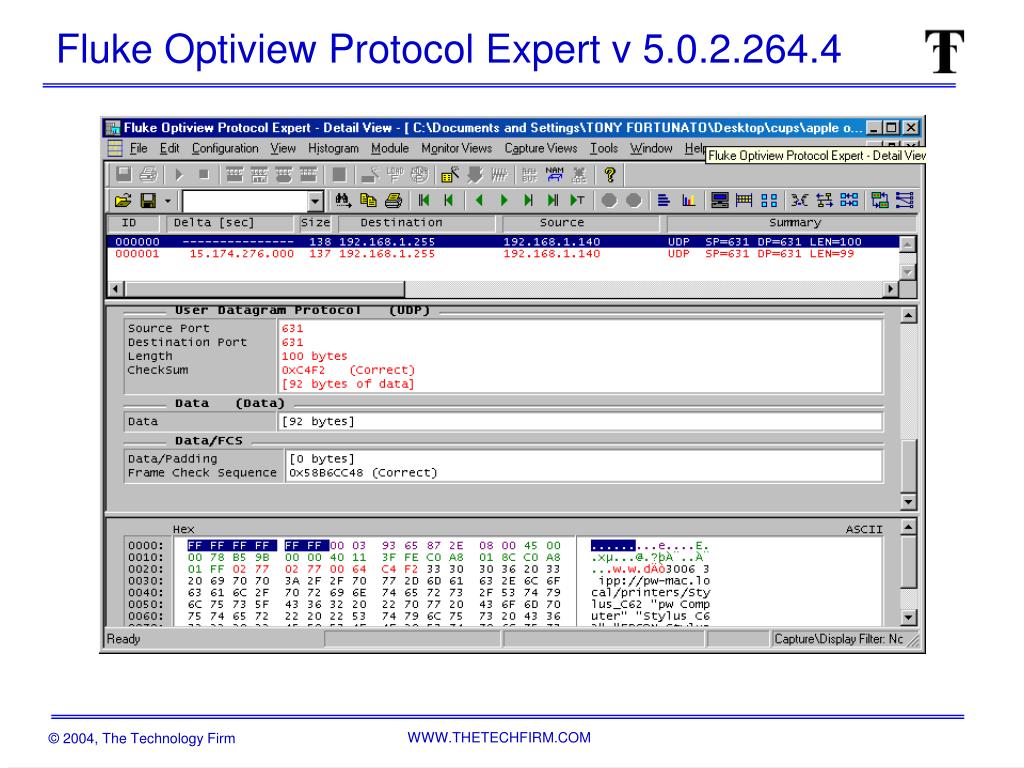Open the Monitor Views menu
Image resolution: width=1024 pixels, height=768 pixels.
(456, 148)
